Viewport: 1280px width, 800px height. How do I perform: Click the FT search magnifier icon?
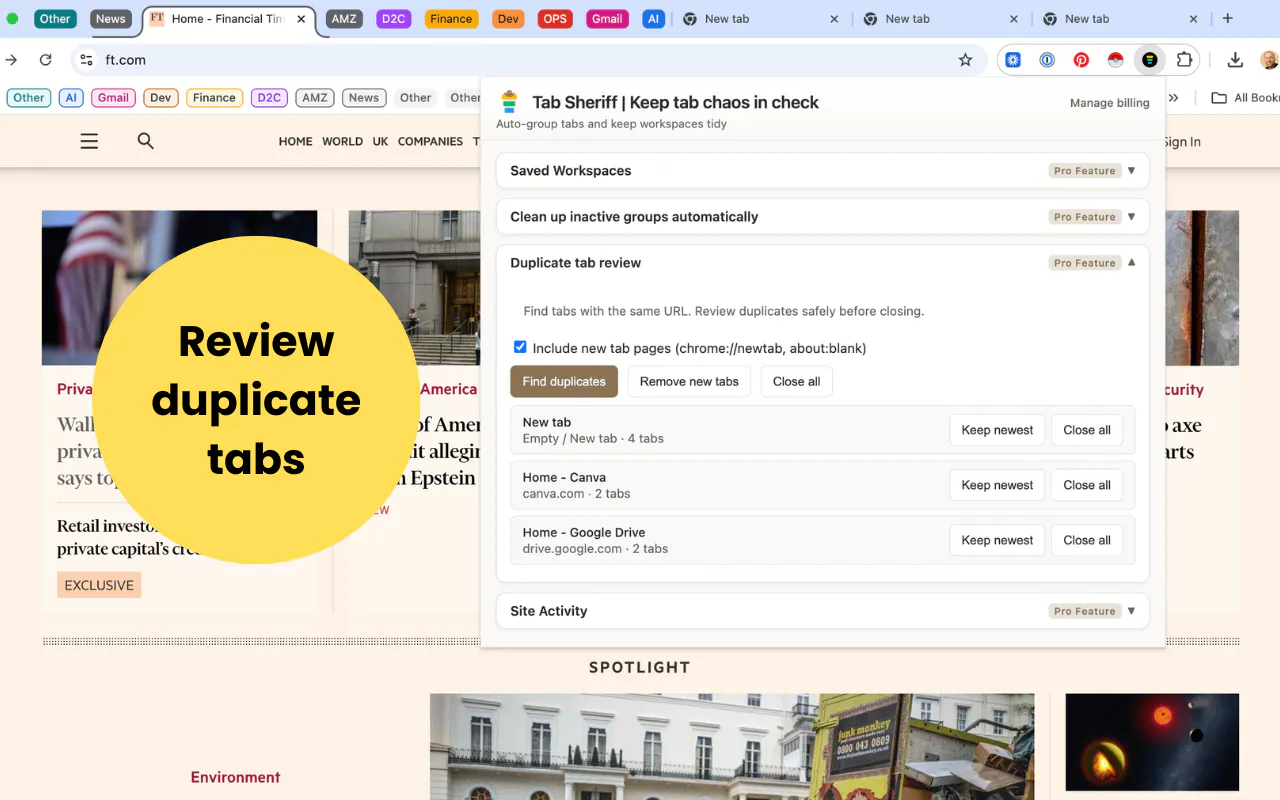click(146, 141)
